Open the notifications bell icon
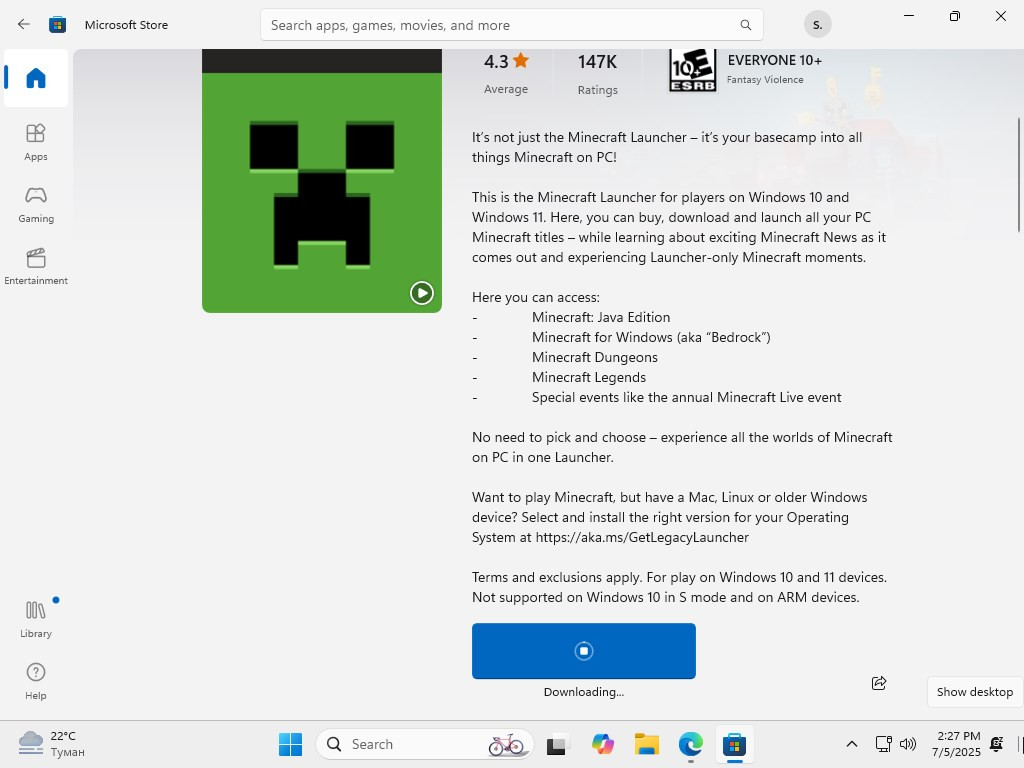The height and width of the screenshot is (768, 1024). point(997,744)
